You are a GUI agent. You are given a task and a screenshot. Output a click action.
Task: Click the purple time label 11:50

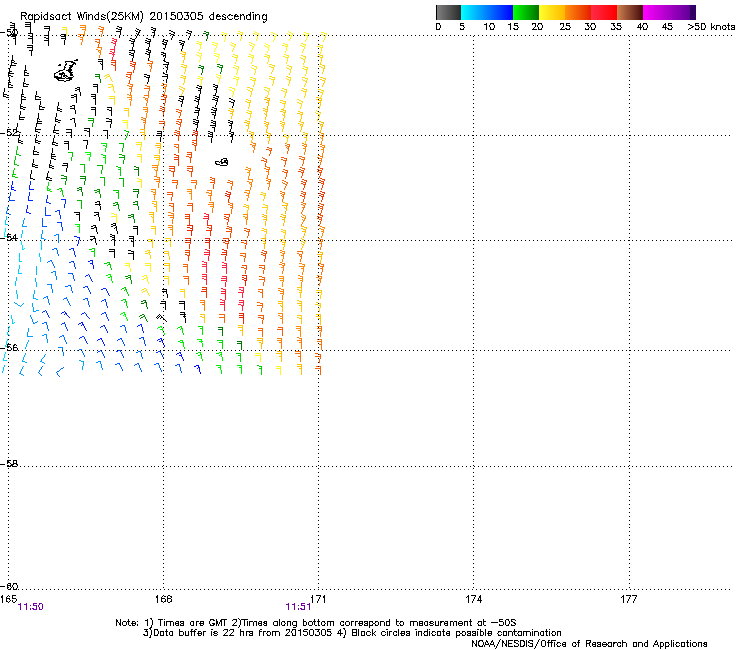pyautogui.click(x=30, y=607)
